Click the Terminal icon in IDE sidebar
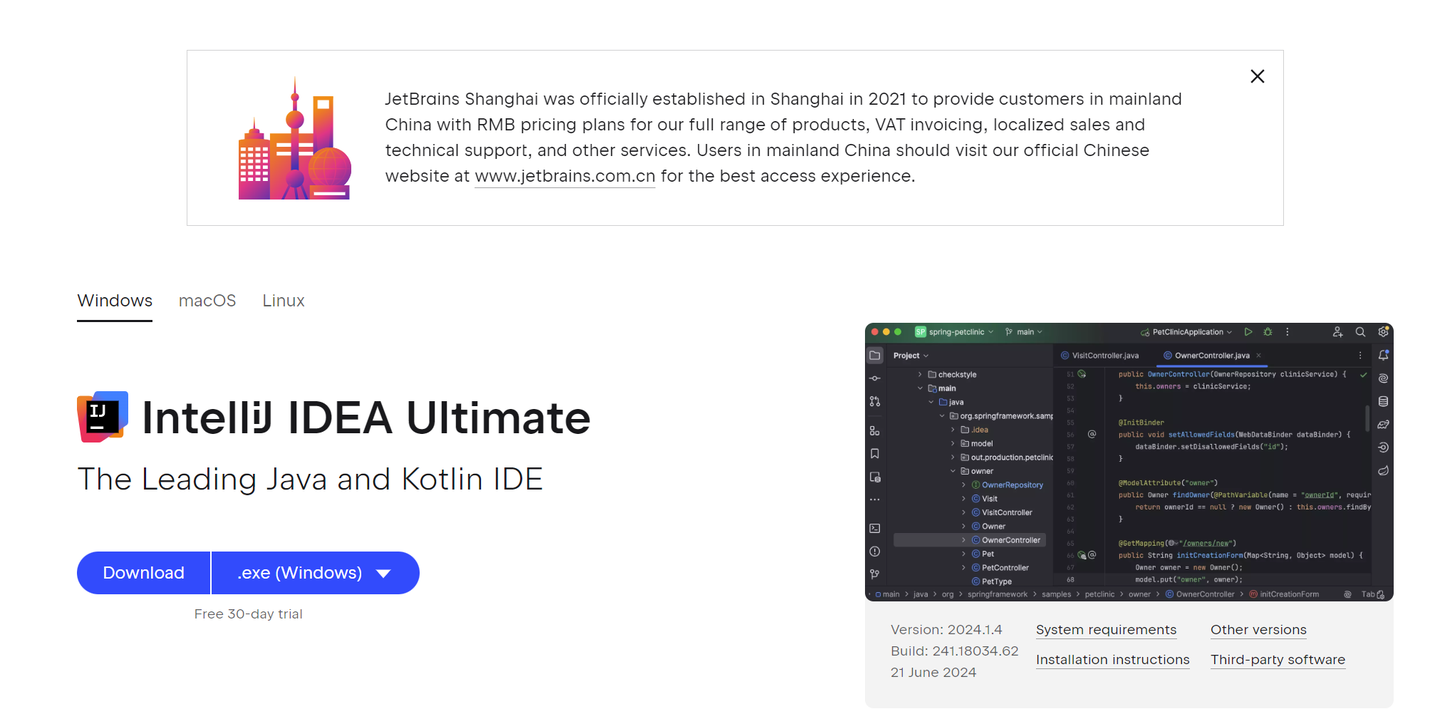The image size is (1440, 709). pyautogui.click(x=874, y=528)
